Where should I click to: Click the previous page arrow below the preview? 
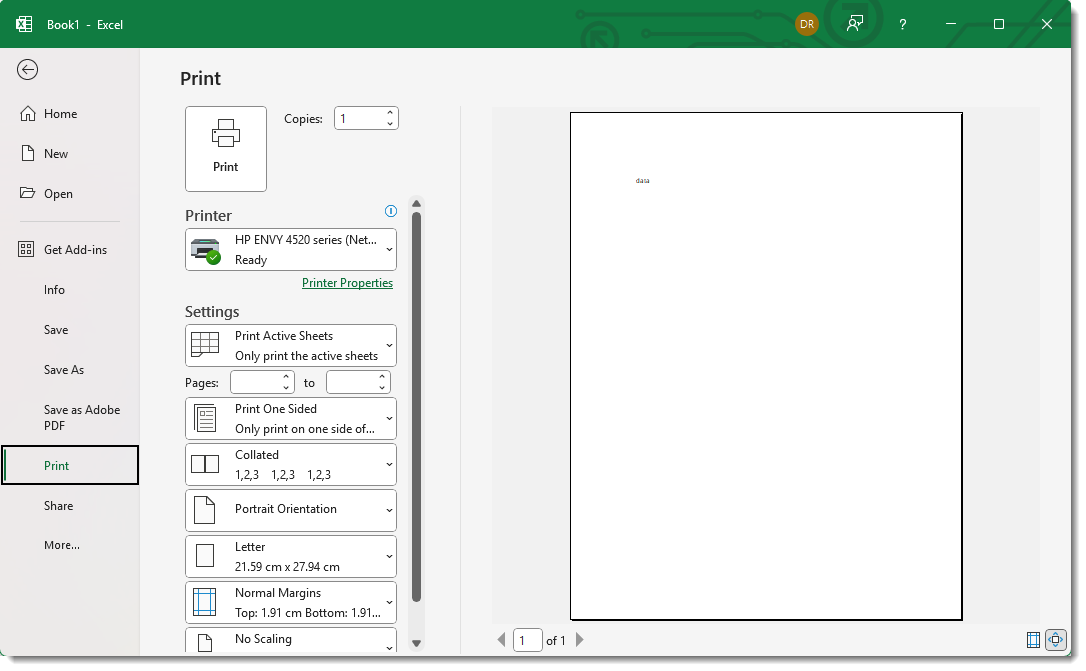(501, 640)
